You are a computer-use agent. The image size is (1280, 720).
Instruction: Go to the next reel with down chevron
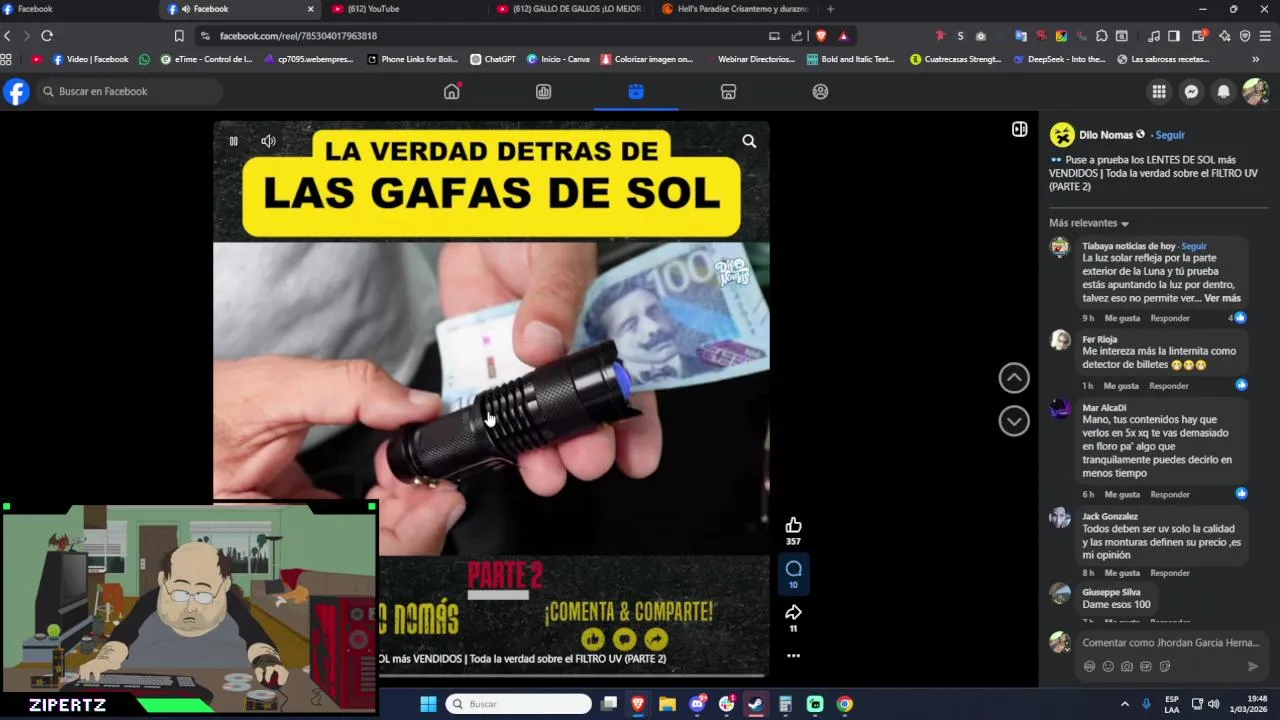point(1014,421)
